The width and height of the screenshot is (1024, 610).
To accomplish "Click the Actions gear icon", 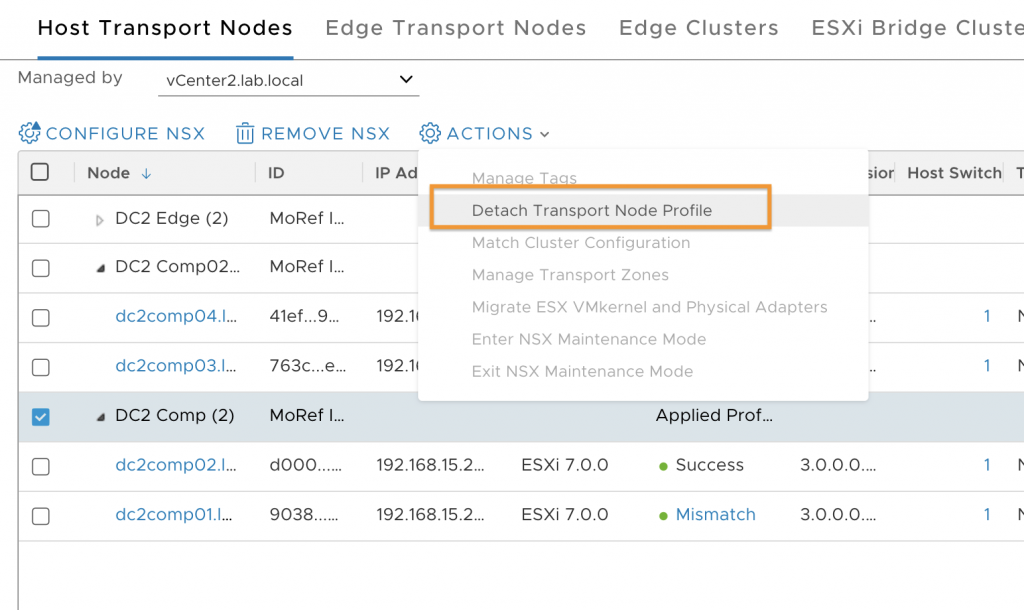I will point(430,133).
